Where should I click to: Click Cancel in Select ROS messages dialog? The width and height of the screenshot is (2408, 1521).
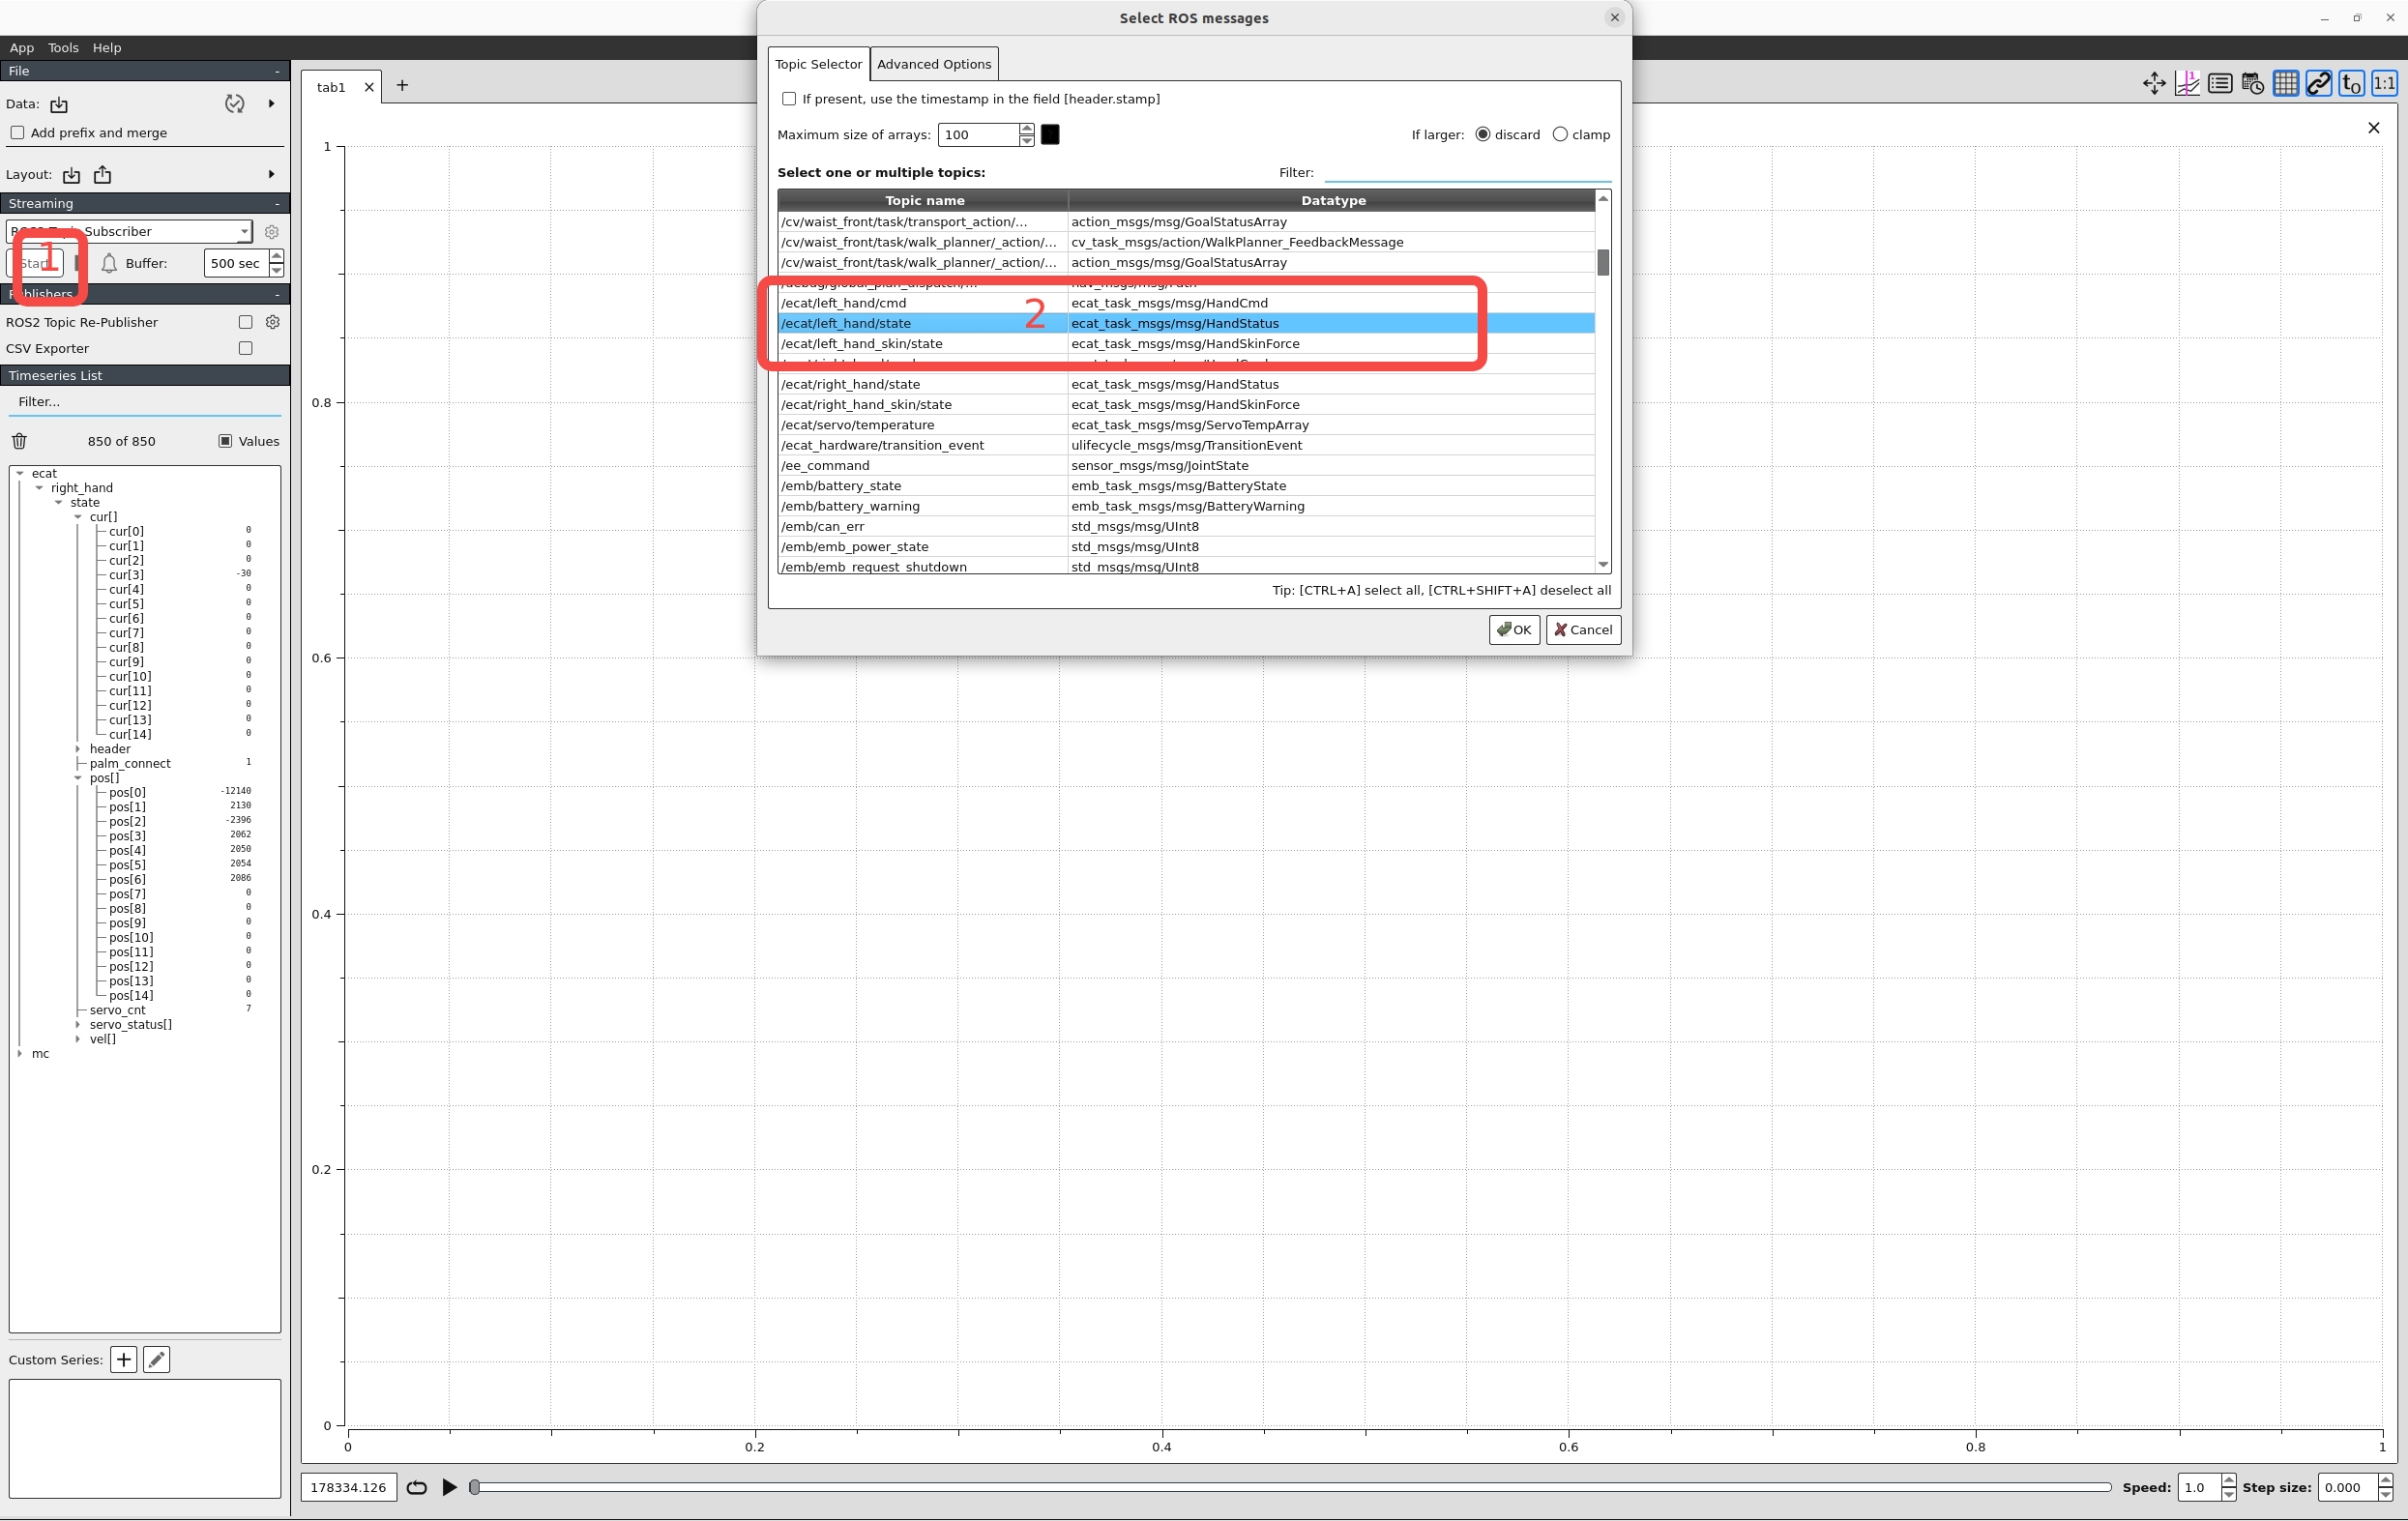(1583, 630)
